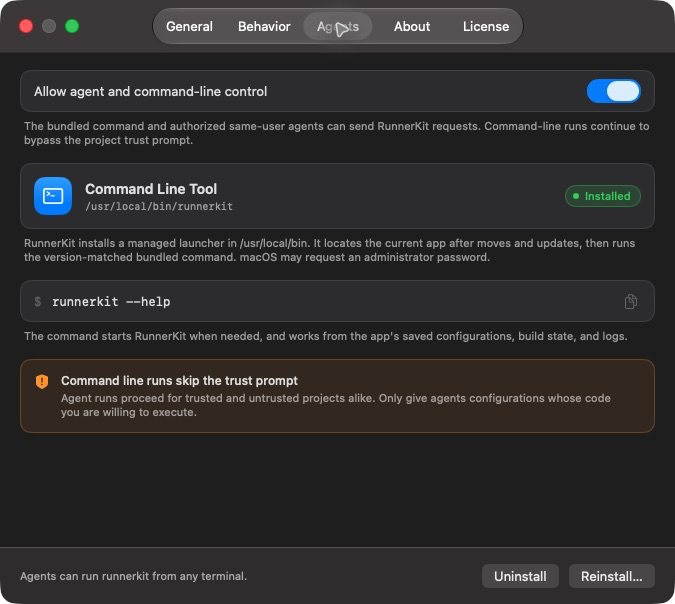Click the runnerkit --help command text

coord(111,302)
